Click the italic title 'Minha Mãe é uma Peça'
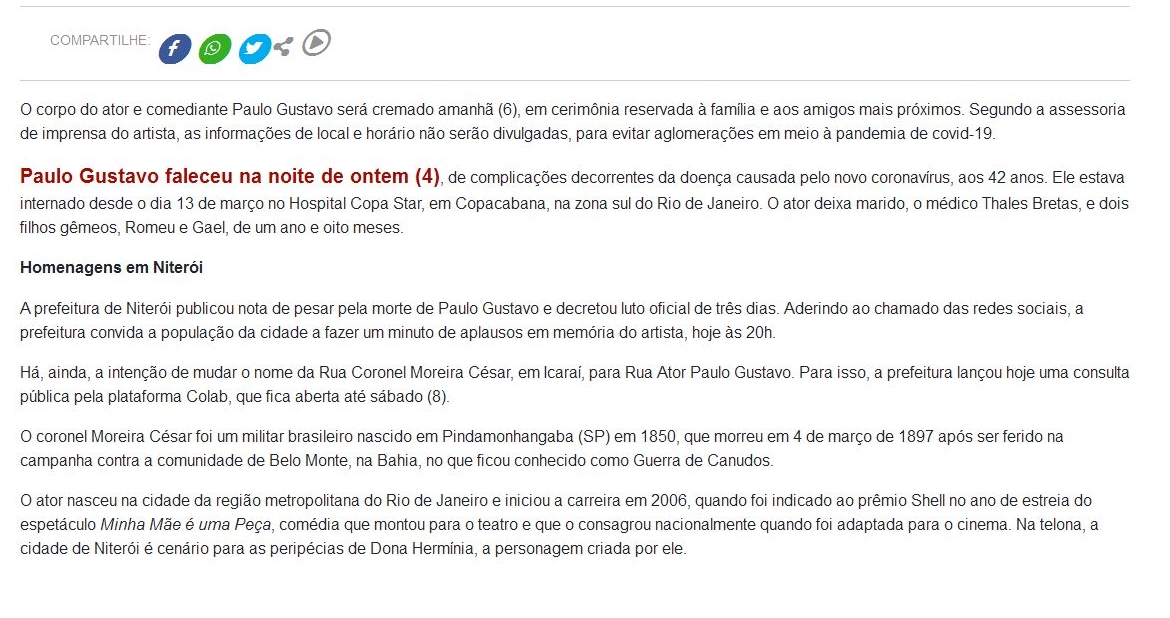 pyautogui.click(x=186, y=525)
